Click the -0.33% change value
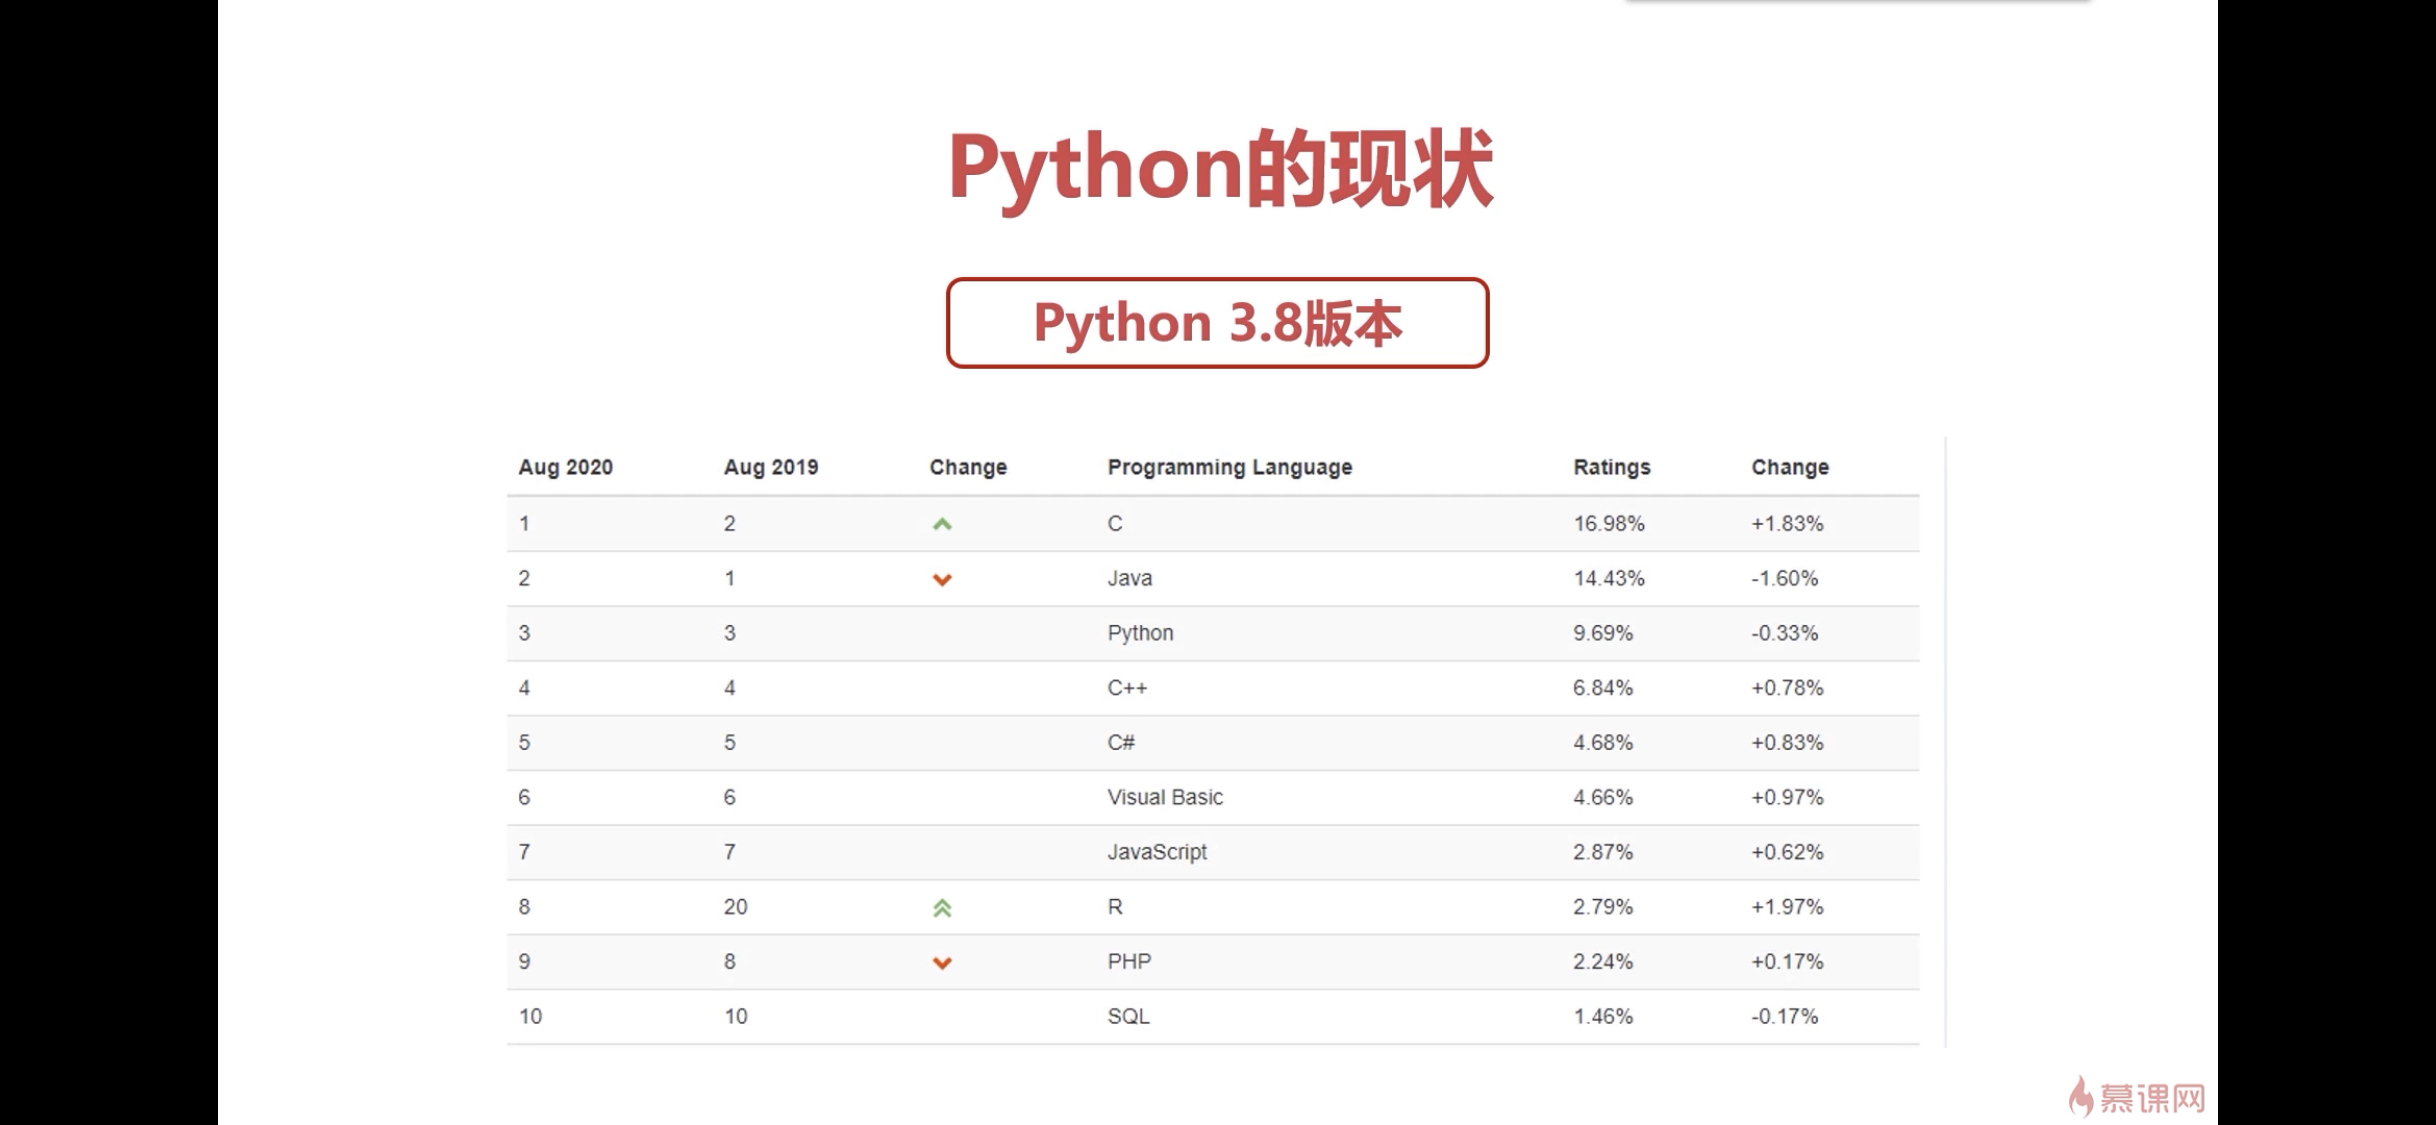 [x=1785, y=633]
